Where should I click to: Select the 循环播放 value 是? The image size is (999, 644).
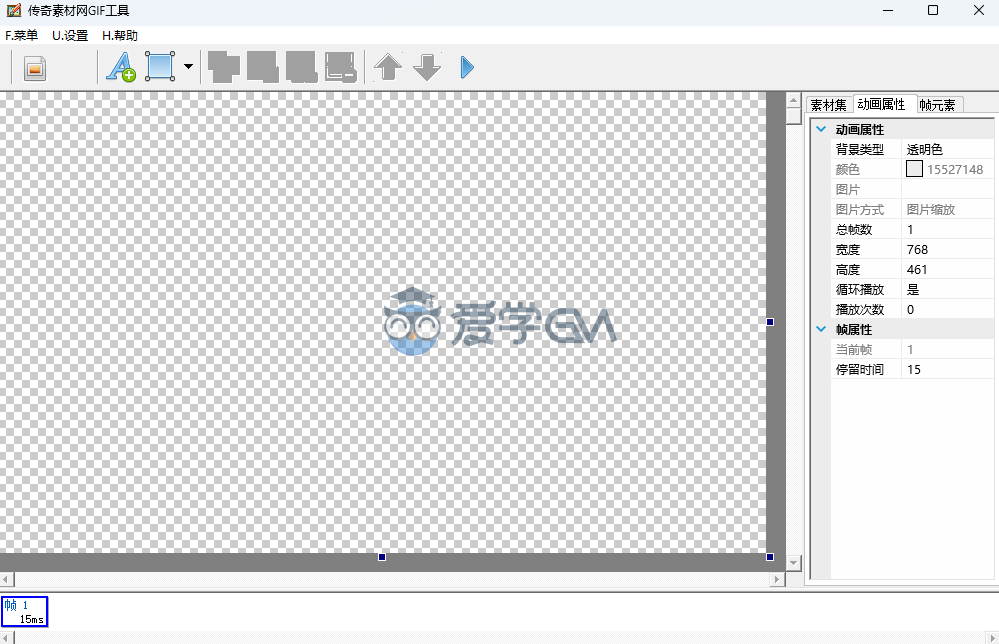pos(913,289)
